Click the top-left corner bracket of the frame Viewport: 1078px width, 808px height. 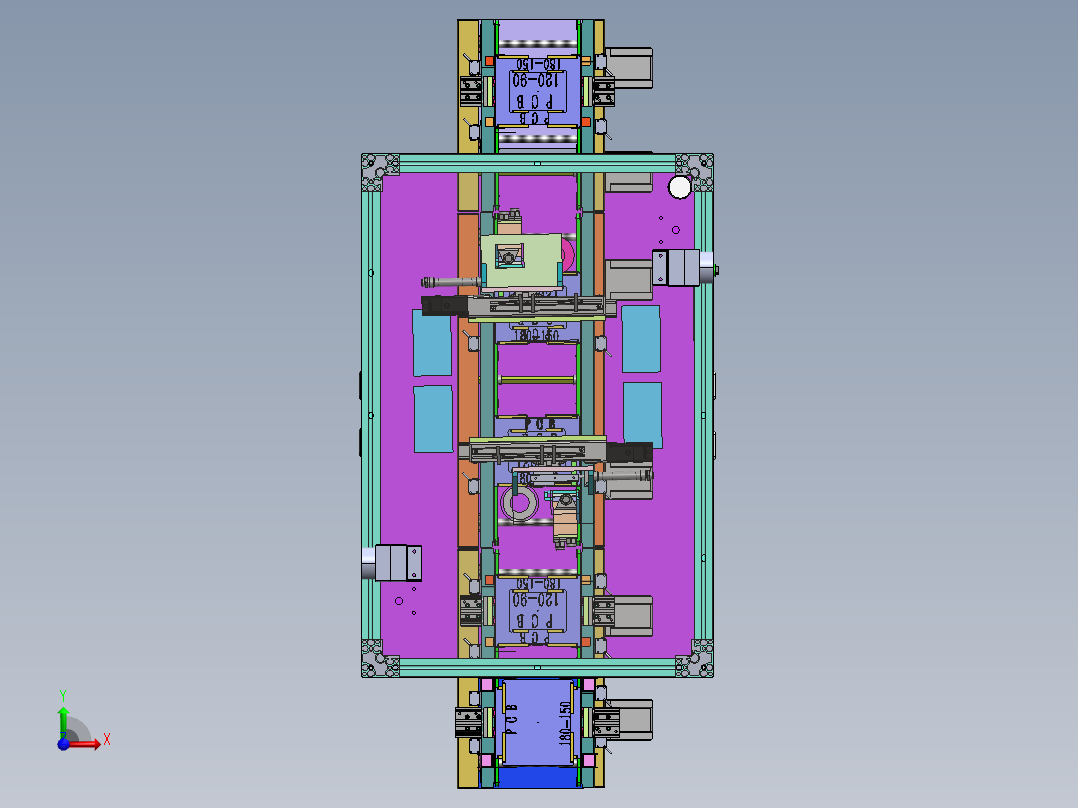tap(380, 172)
